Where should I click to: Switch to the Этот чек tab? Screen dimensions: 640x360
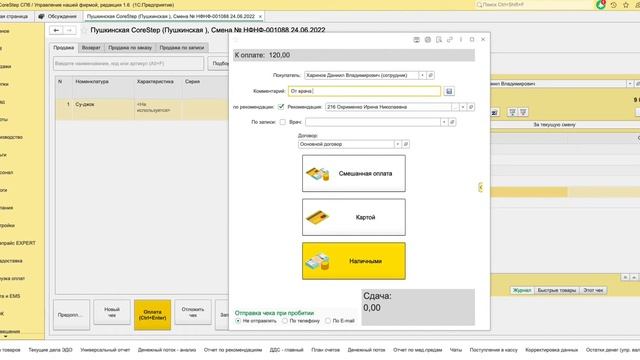pyautogui.click(x=593, y=290)
